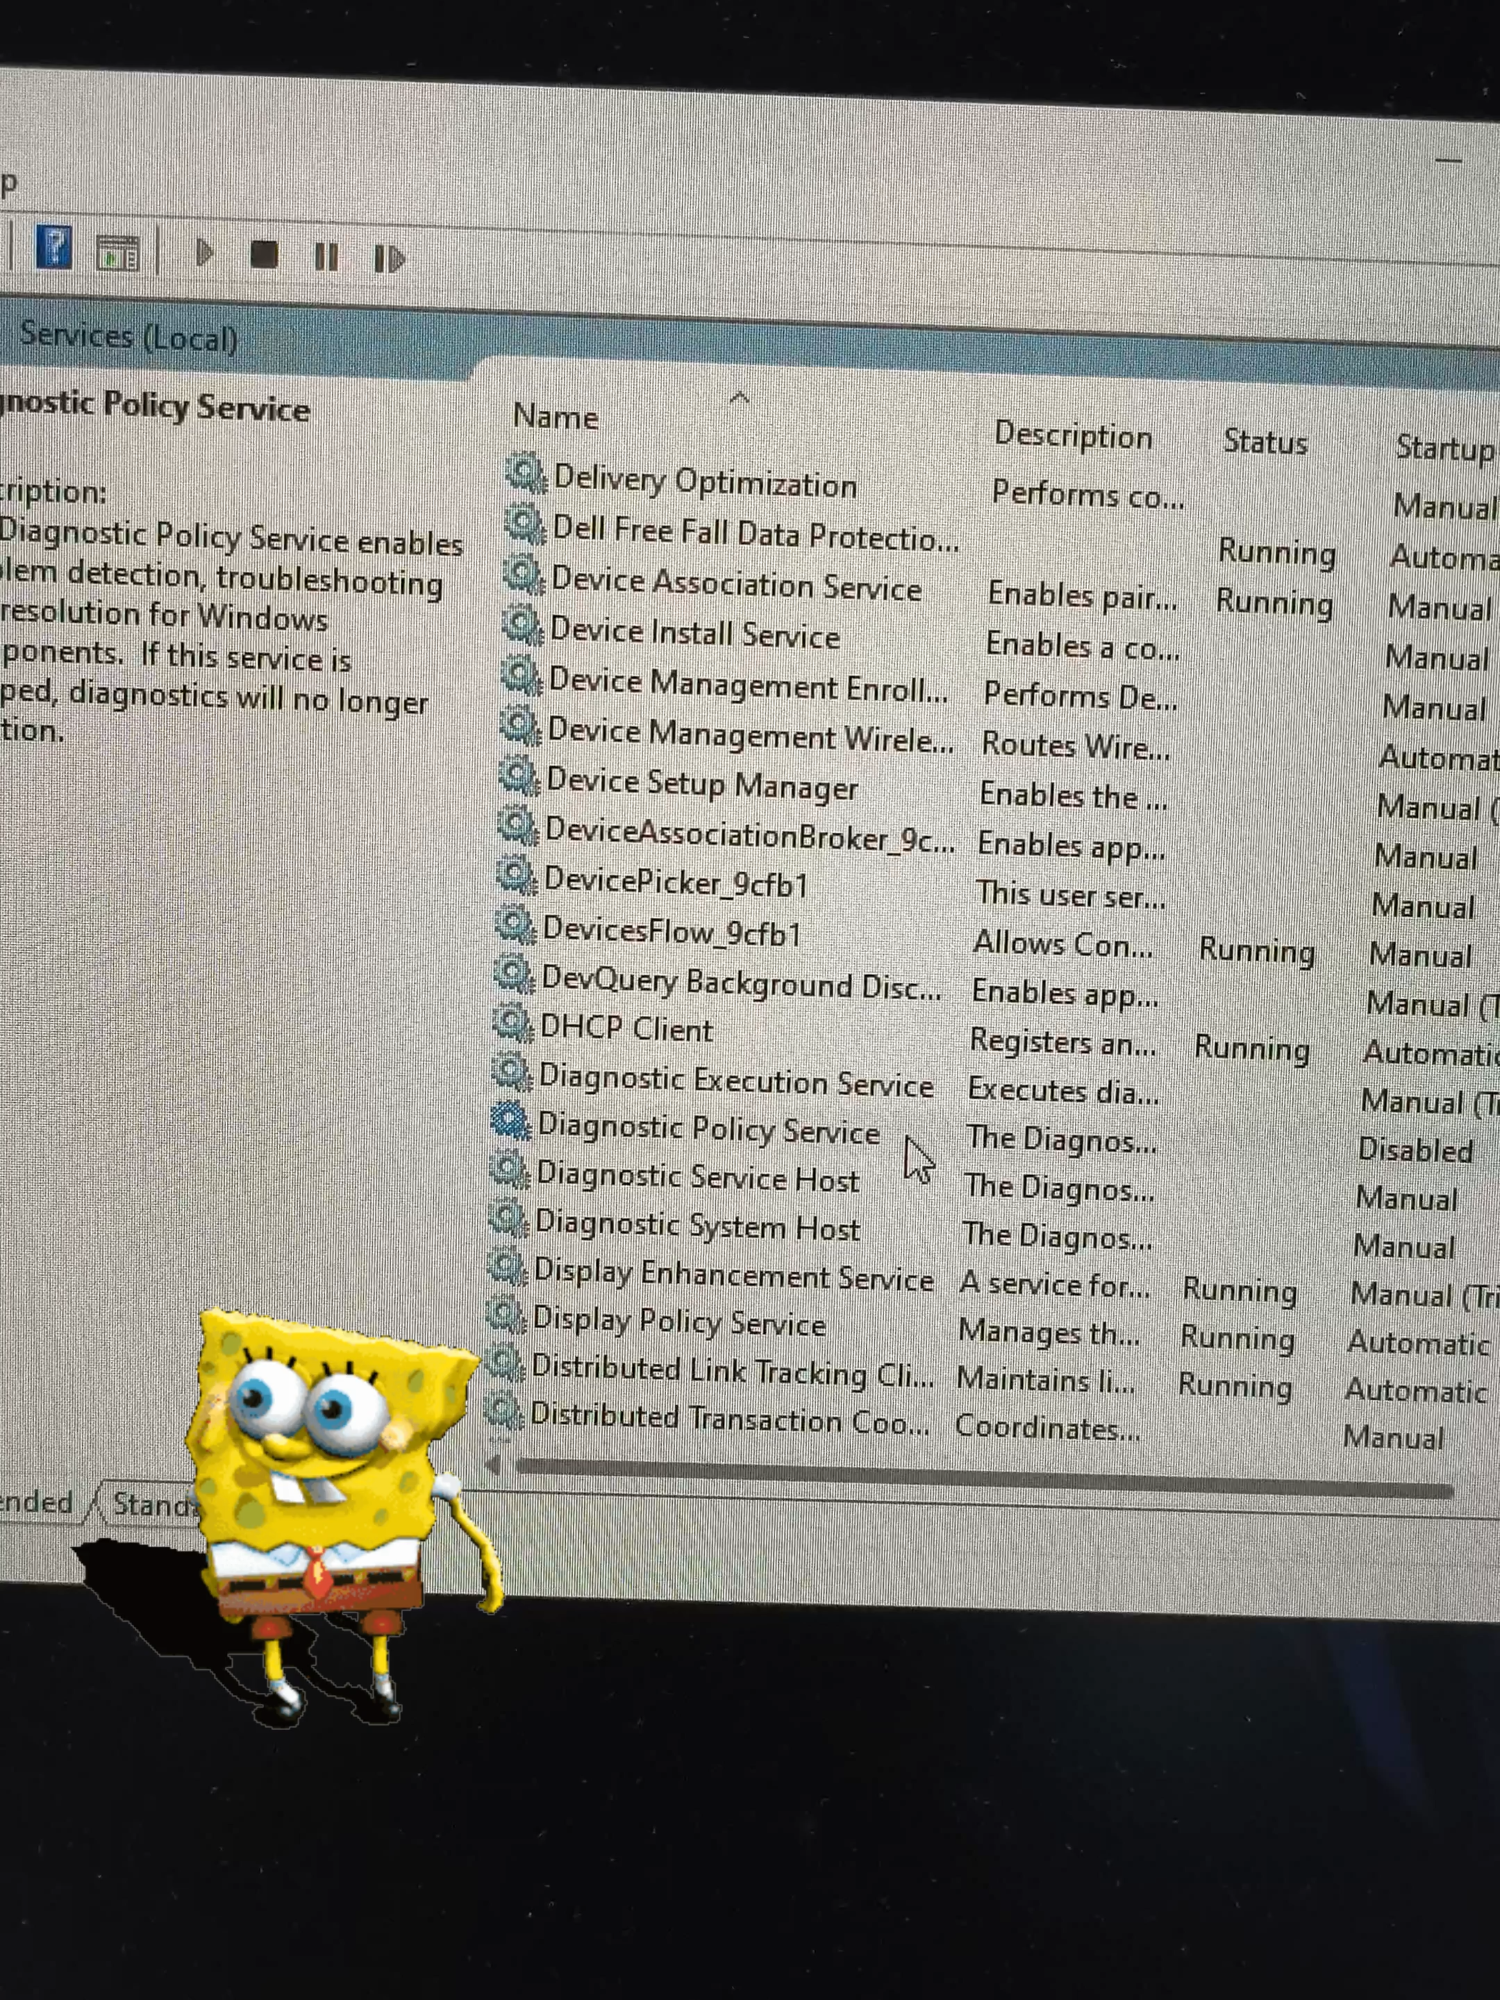Viewport: 1500px width, 2000px height.
Task: Click the Automatic startup type of Display Policy Service
Action: 1419,1343
